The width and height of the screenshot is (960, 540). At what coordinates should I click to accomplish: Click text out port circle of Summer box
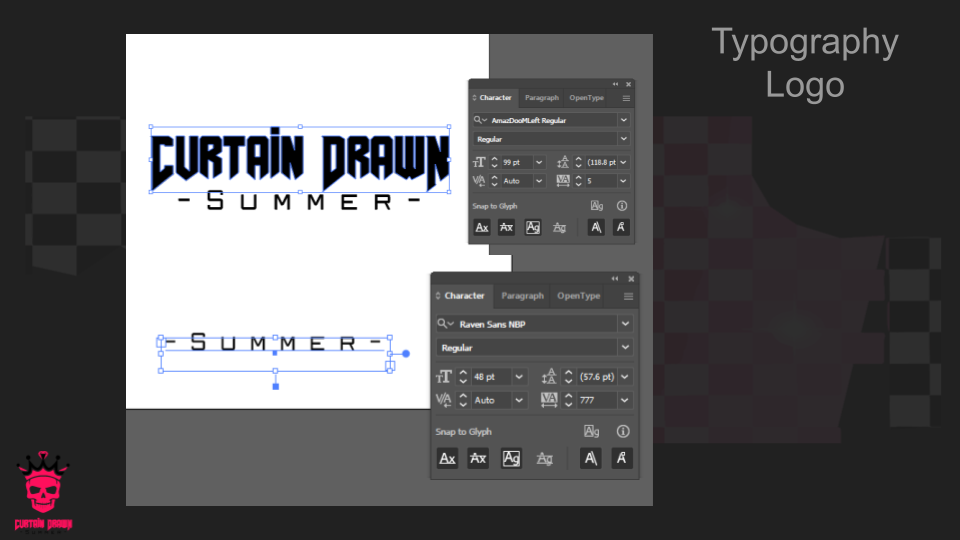[405, 353]
